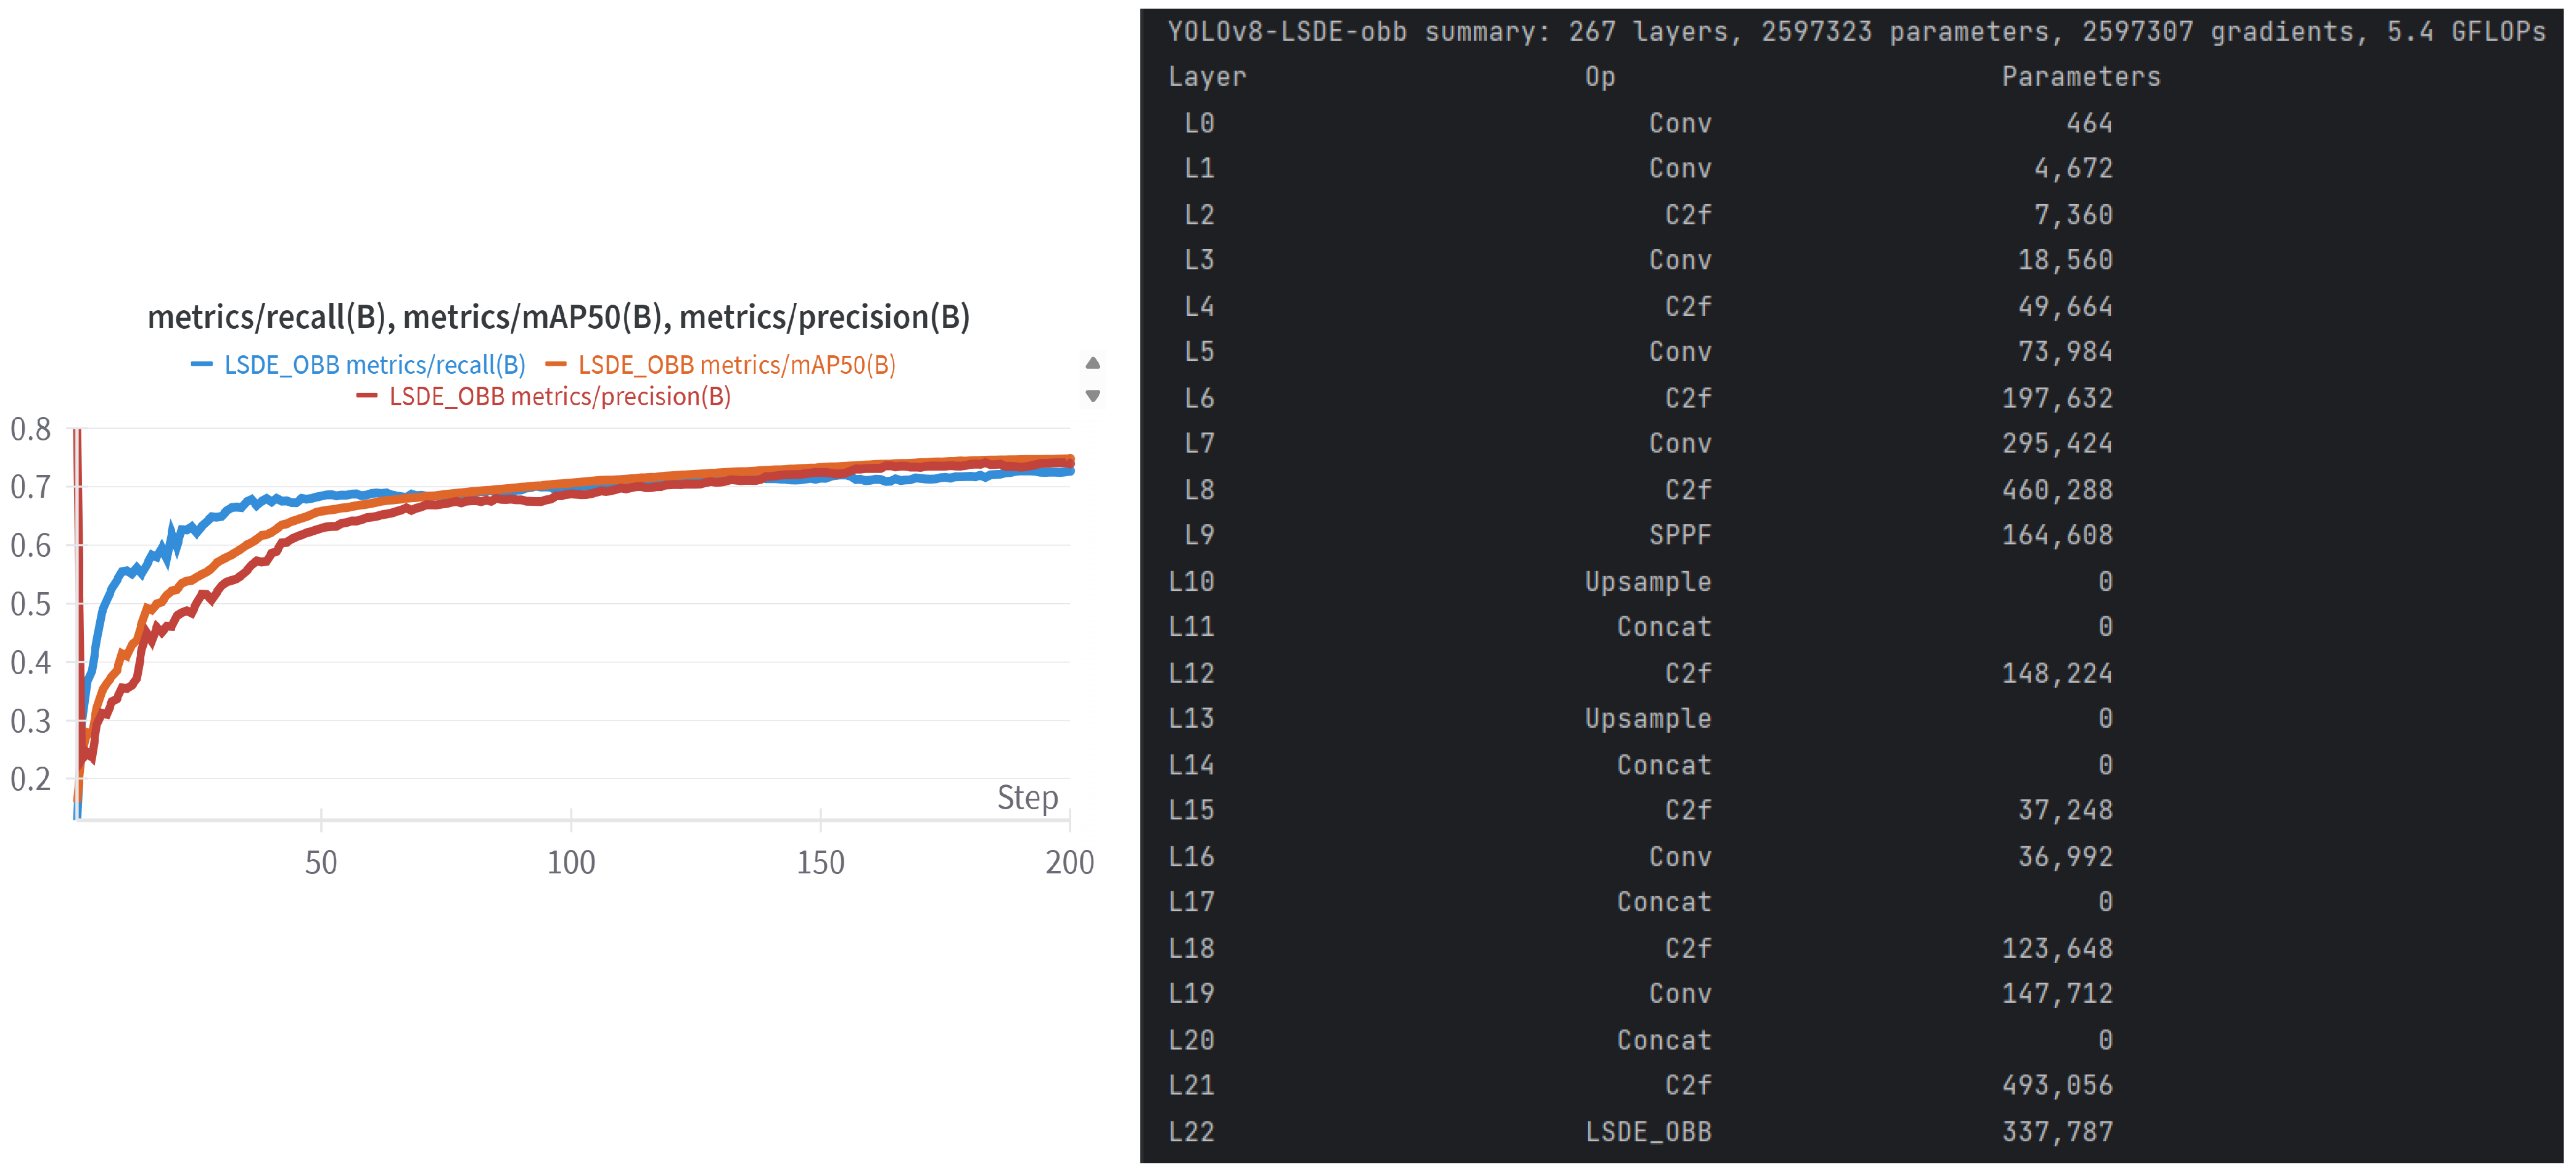This screenshot has width=2576, height=1175.
Task: Click the blue recall legend color marker
Action: tap(201, 365)
